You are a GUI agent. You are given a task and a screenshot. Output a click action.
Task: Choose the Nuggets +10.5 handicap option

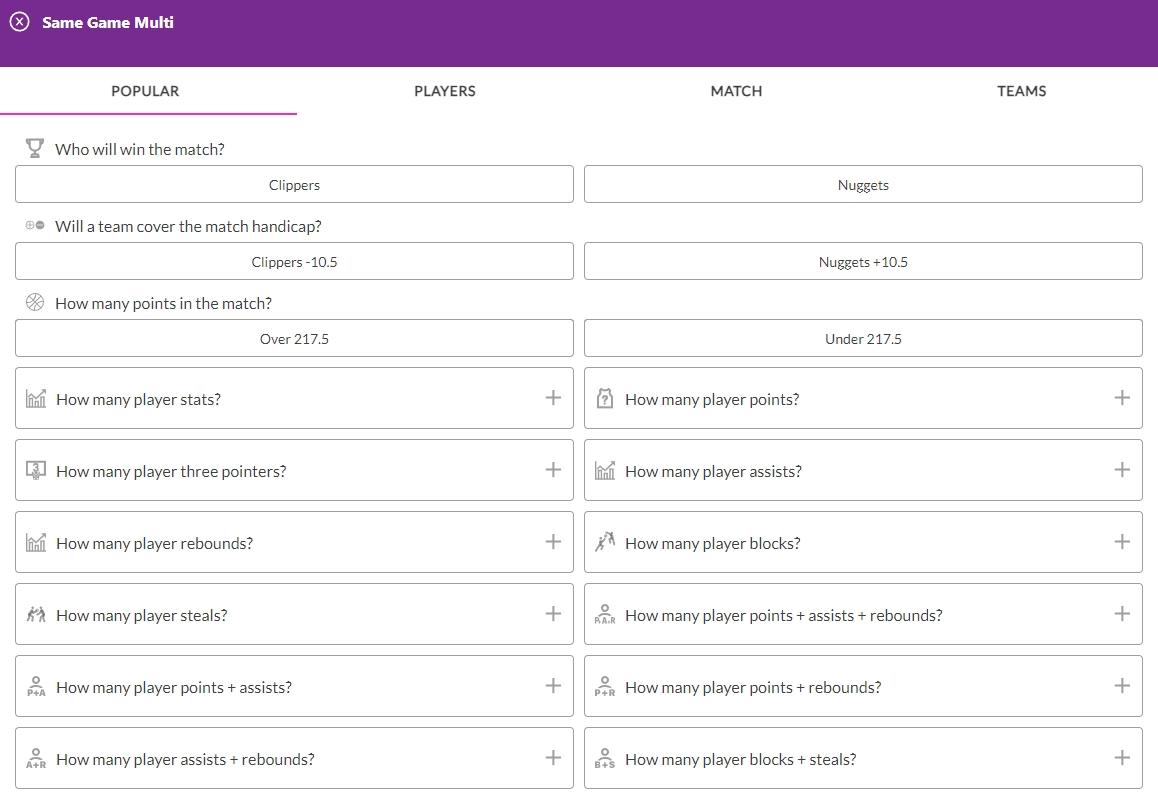(863, 262)
